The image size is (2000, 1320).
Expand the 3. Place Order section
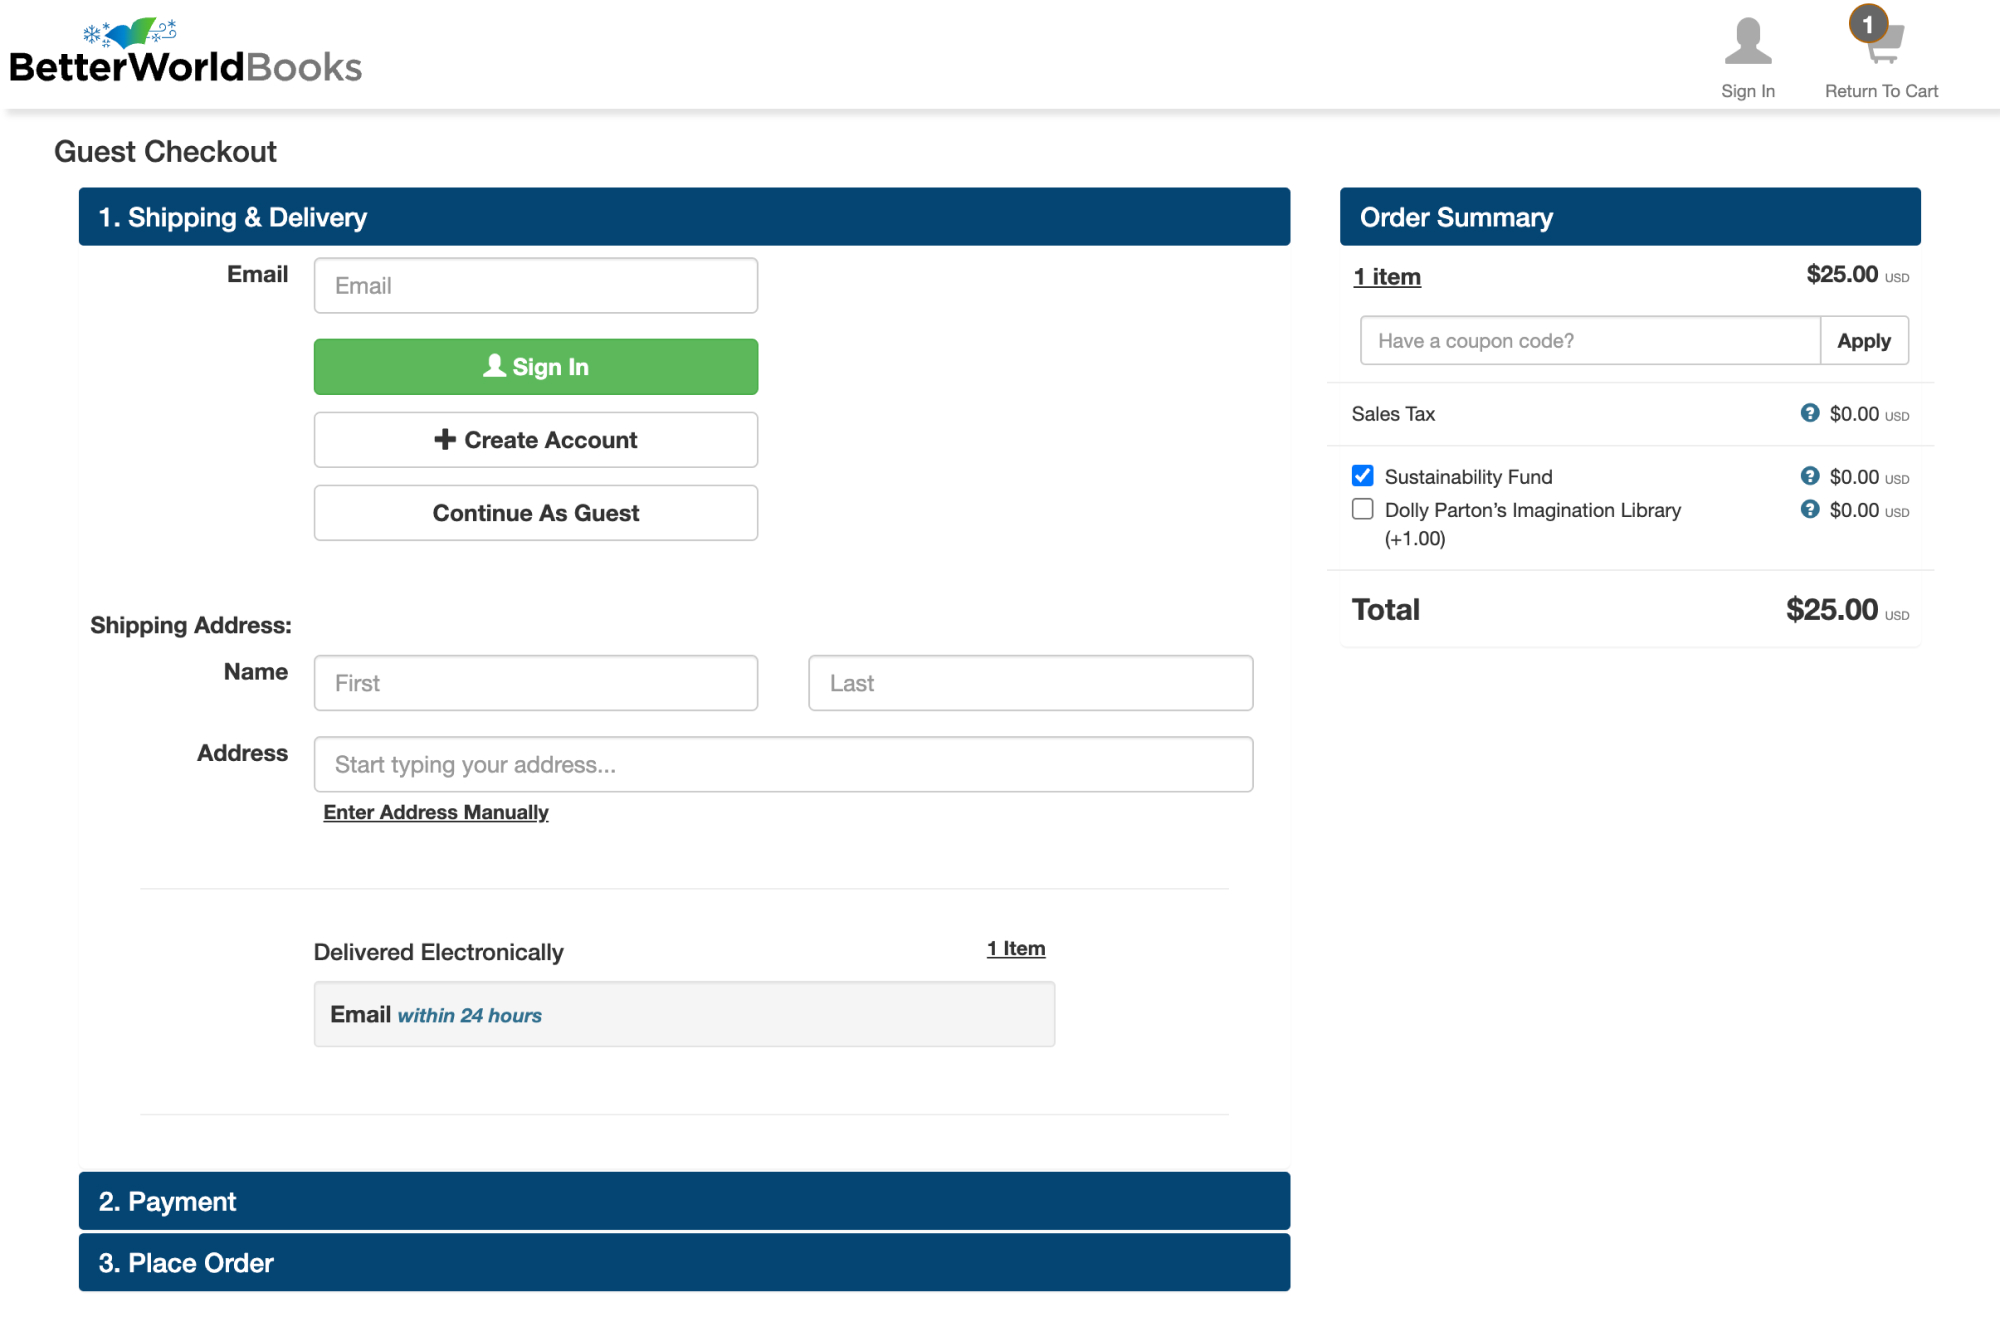[684, 1263]
